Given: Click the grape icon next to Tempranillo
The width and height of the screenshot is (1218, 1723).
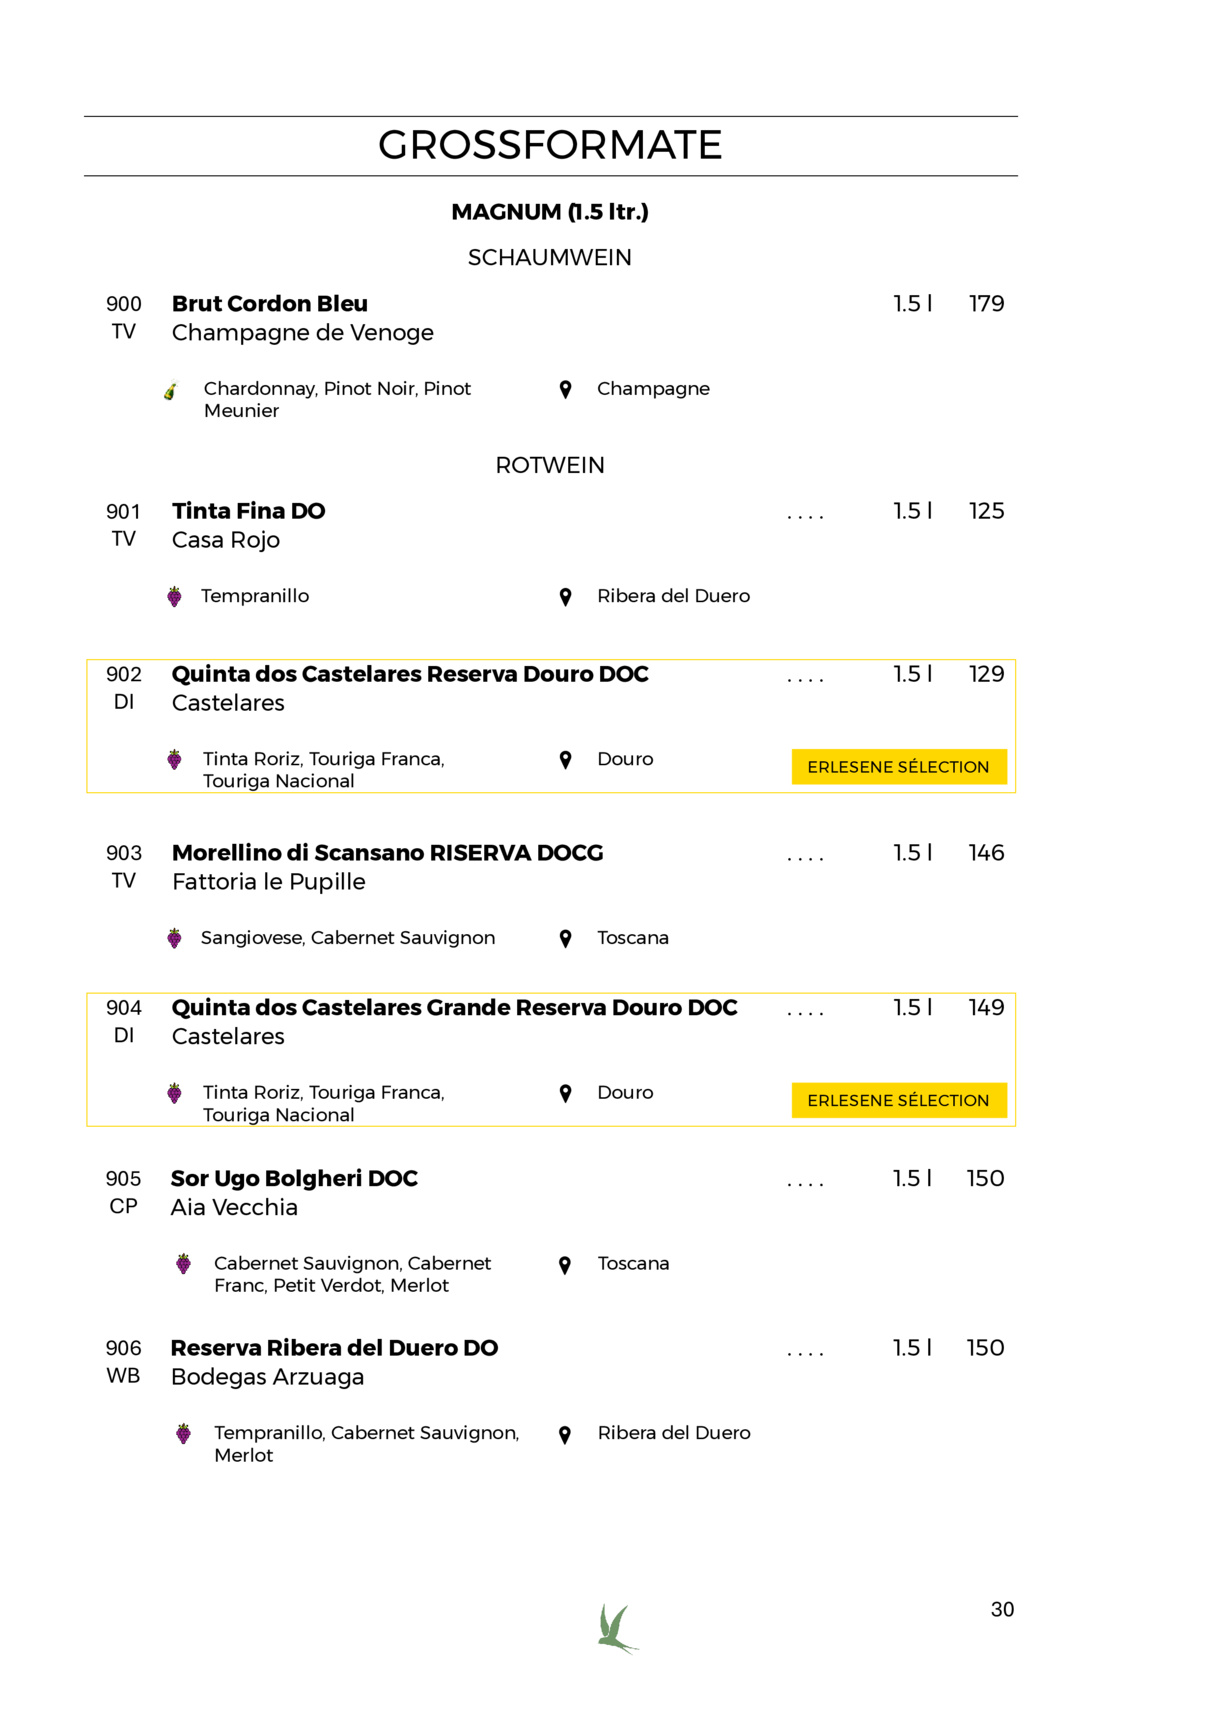Looking at the screenshot, I should click(174, 597).
